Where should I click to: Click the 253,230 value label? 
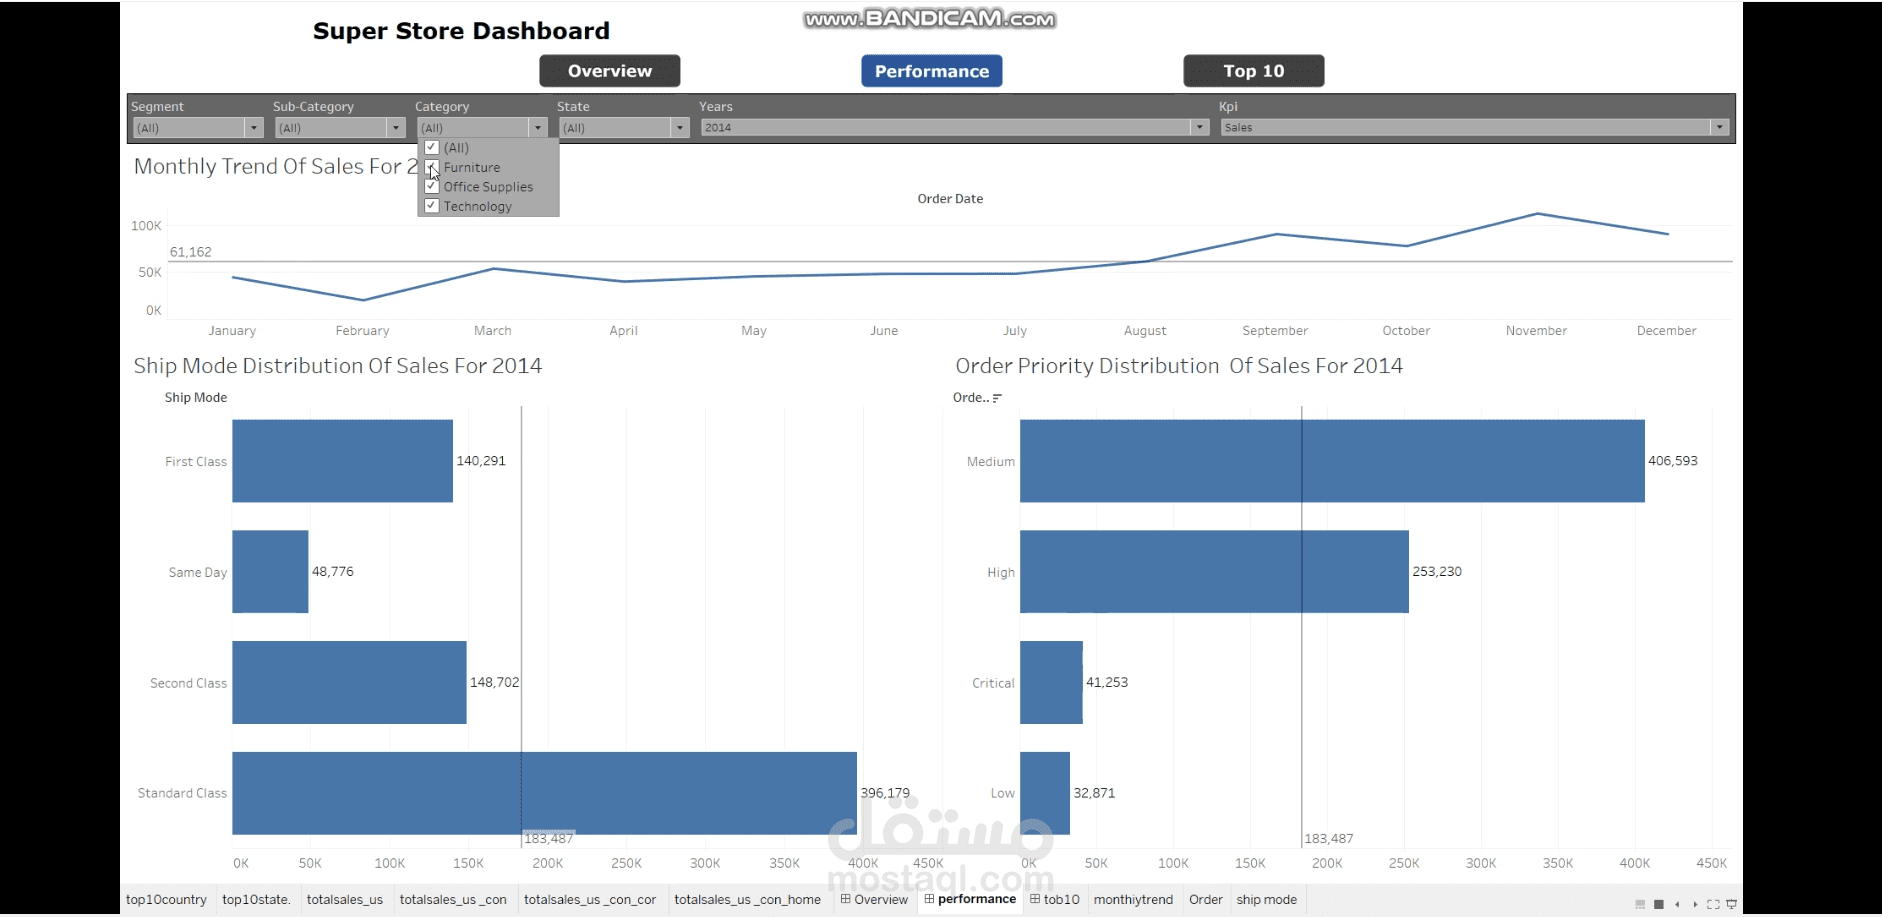pos(1437,572)
